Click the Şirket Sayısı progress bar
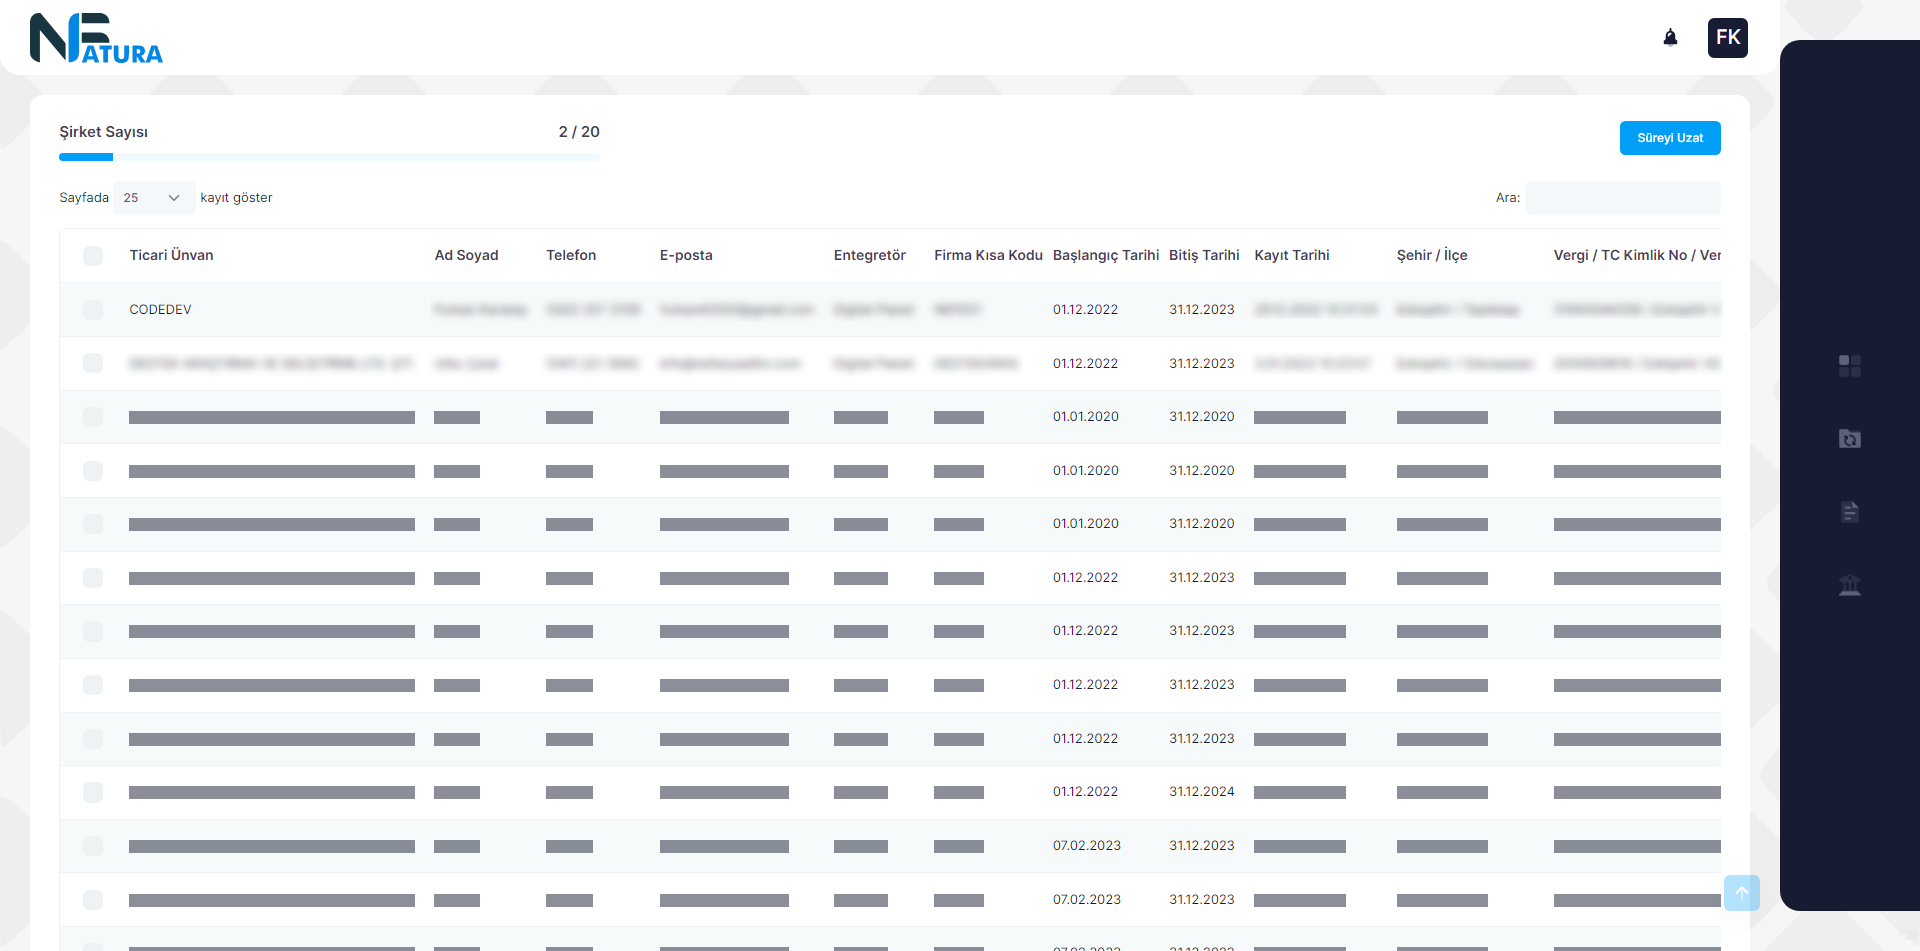The height and width of the screenshot is (951, 1920). click(x=329, y=157)
